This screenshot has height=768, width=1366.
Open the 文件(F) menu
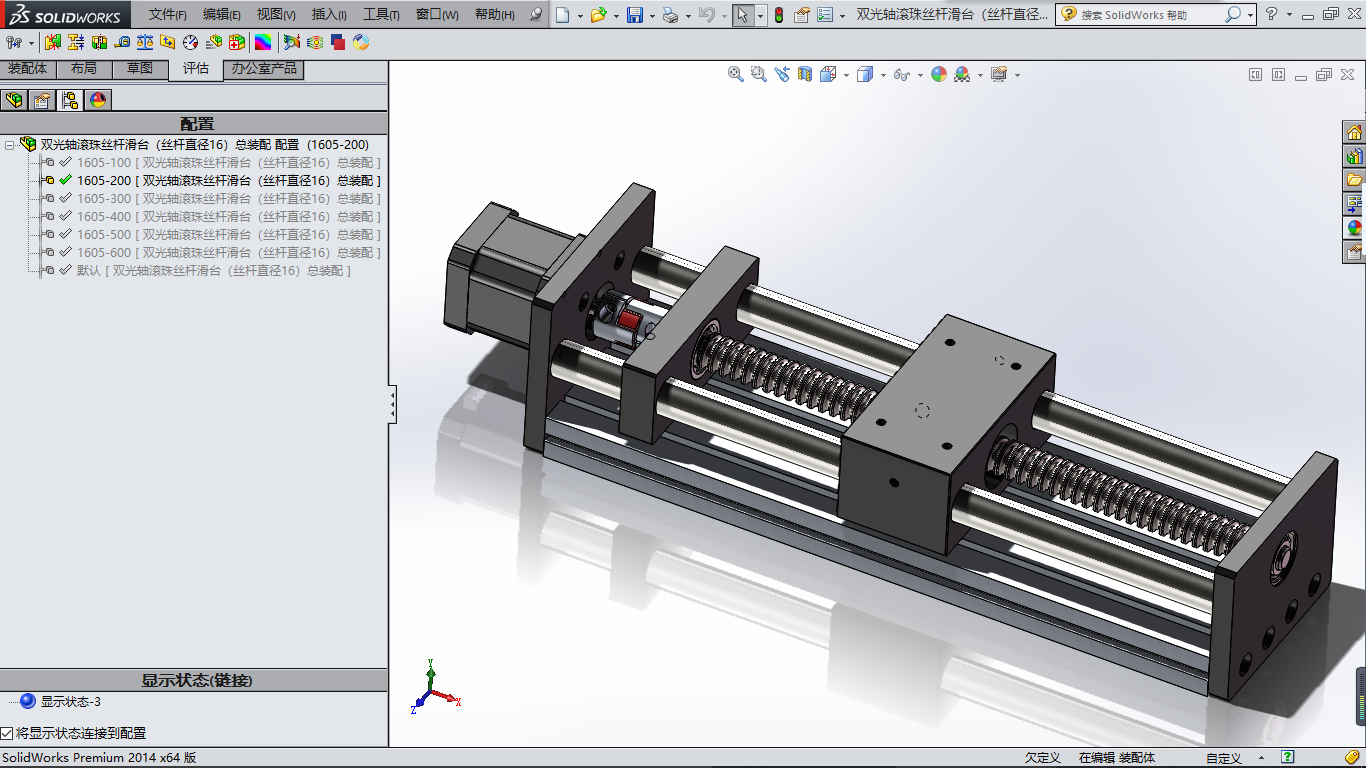168,15
